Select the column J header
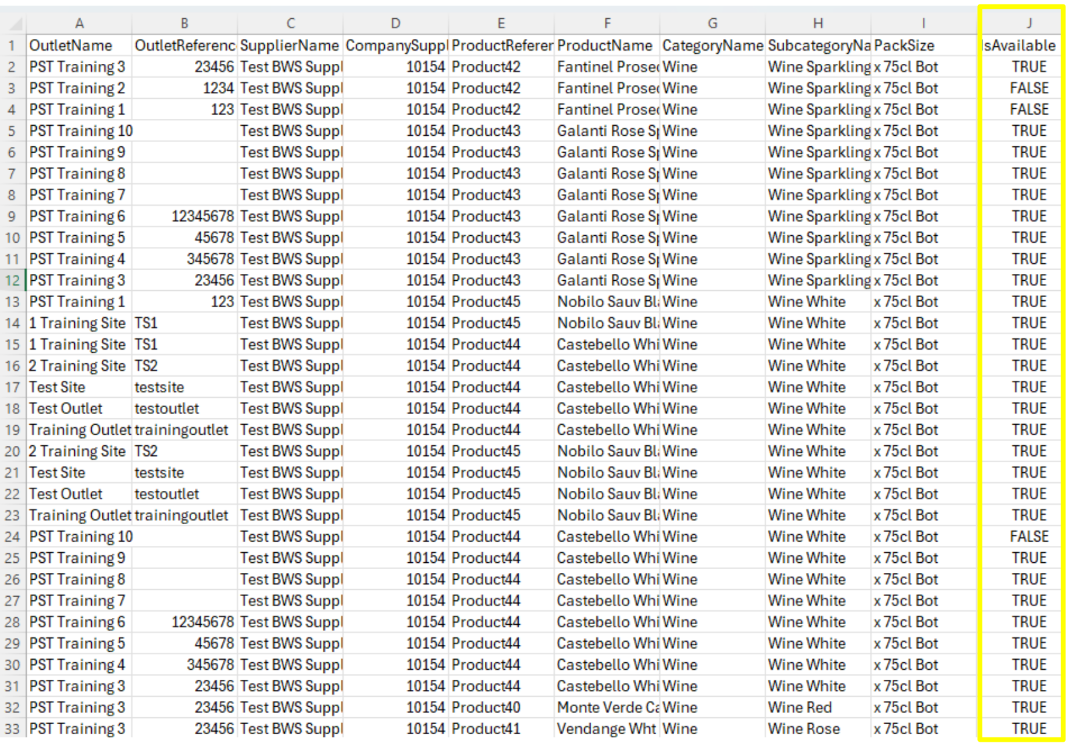This screenshot has height=745, width=1071. [1028, 23]
